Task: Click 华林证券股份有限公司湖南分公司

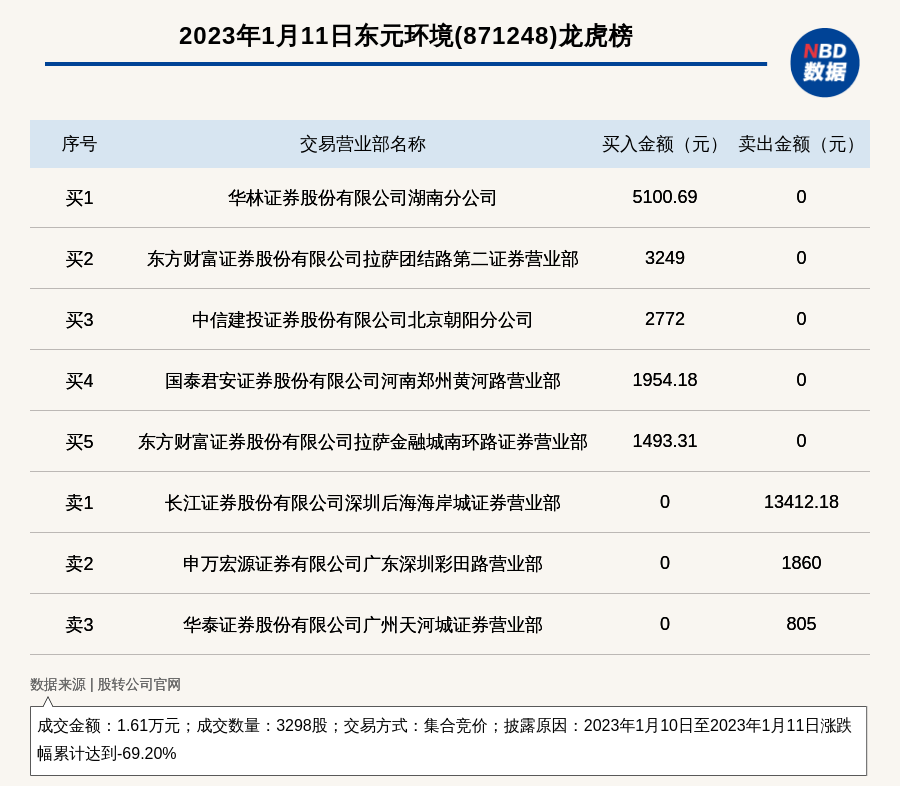Action: 363,198
